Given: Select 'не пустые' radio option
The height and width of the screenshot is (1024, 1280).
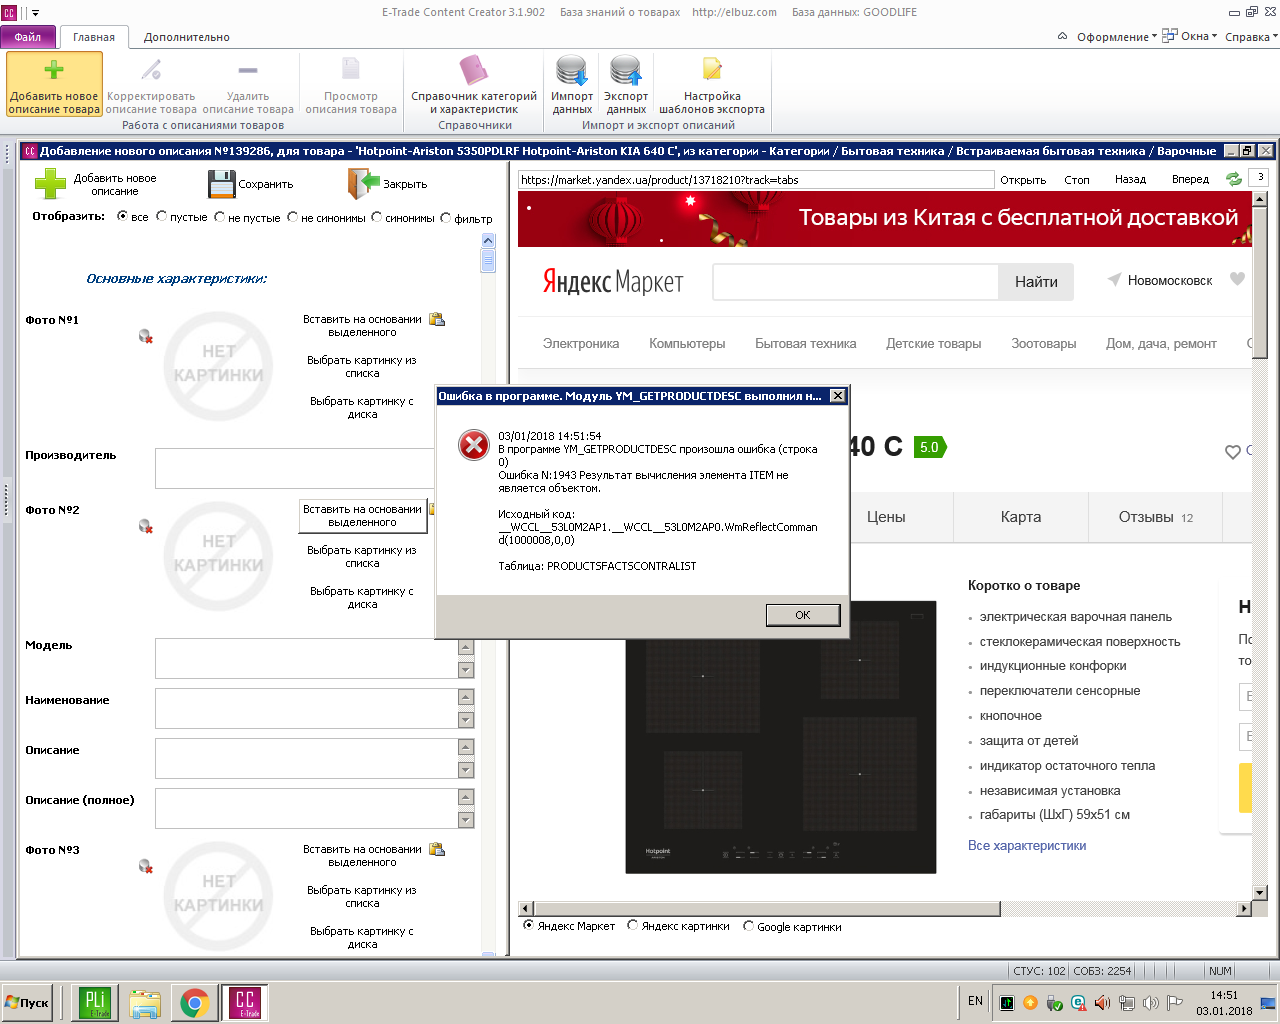Looking at the screenshot, I should pyautogui.click(x=219, y=216).
